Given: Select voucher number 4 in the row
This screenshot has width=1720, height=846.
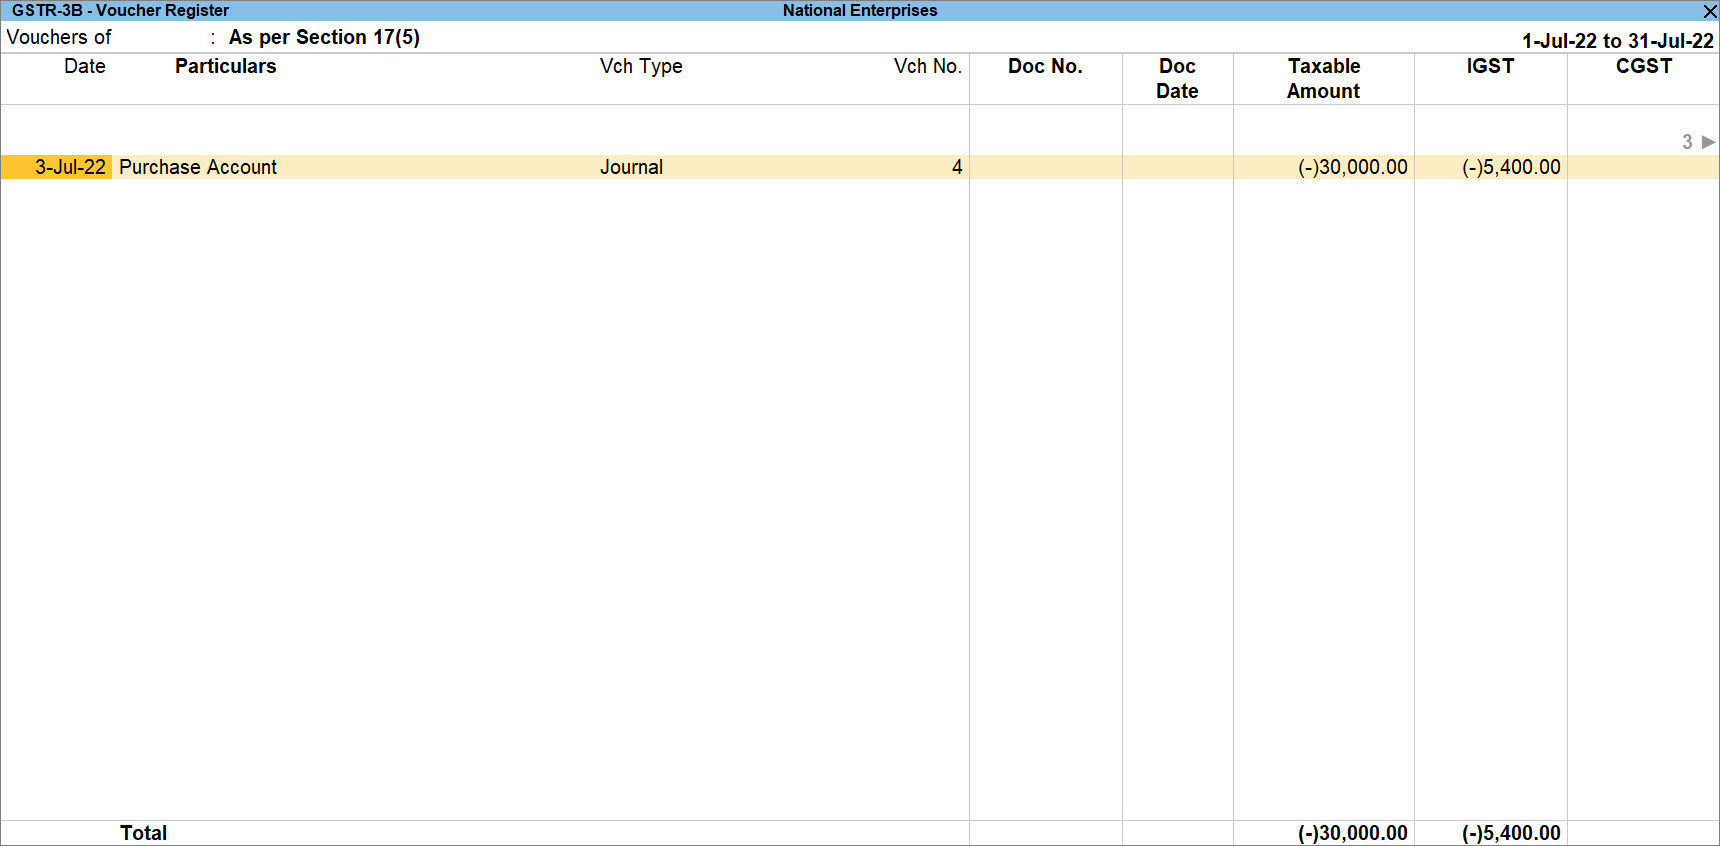Looking at the screenshot, I should [957, 167].
